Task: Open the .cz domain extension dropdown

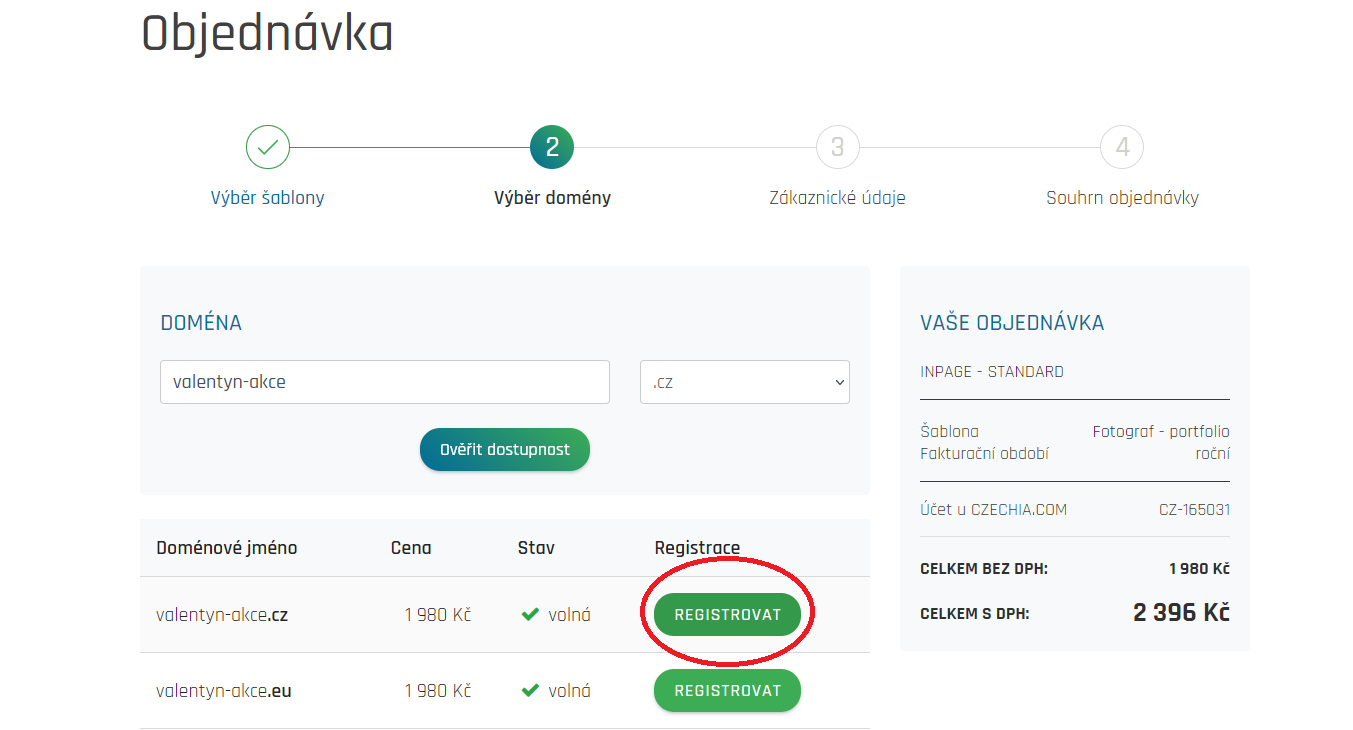Action: 744,382
